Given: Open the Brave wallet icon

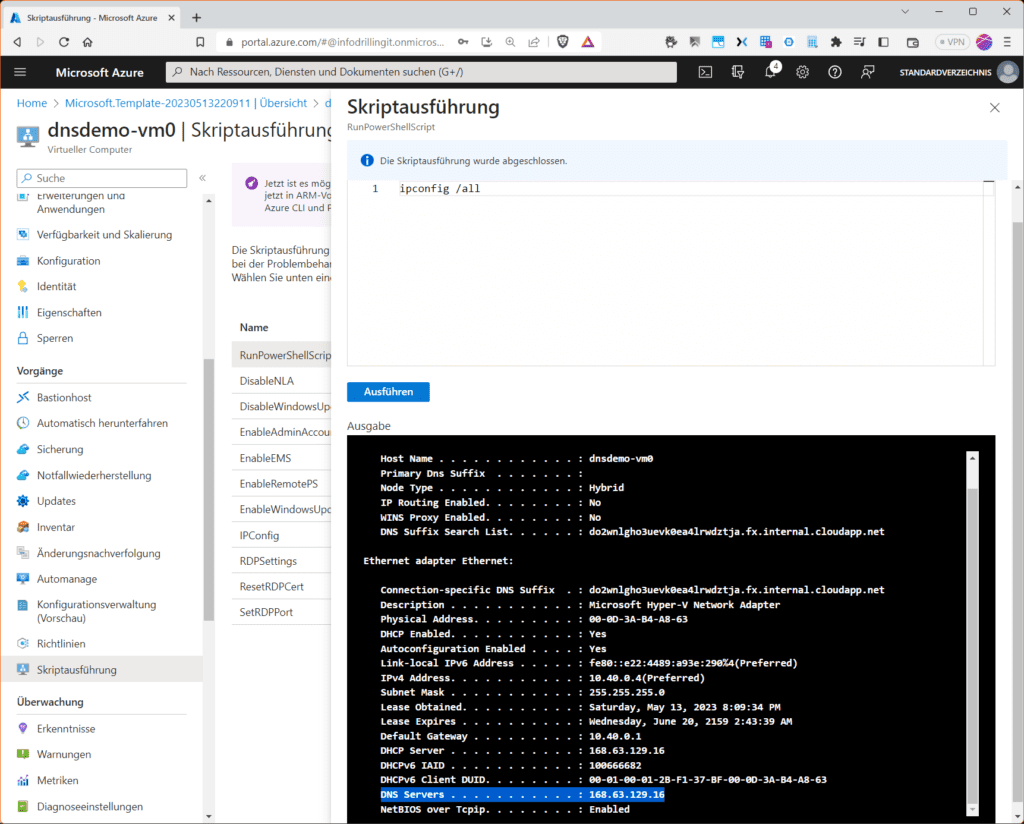Looking at the screenshot, I should (x=913, y=42).
